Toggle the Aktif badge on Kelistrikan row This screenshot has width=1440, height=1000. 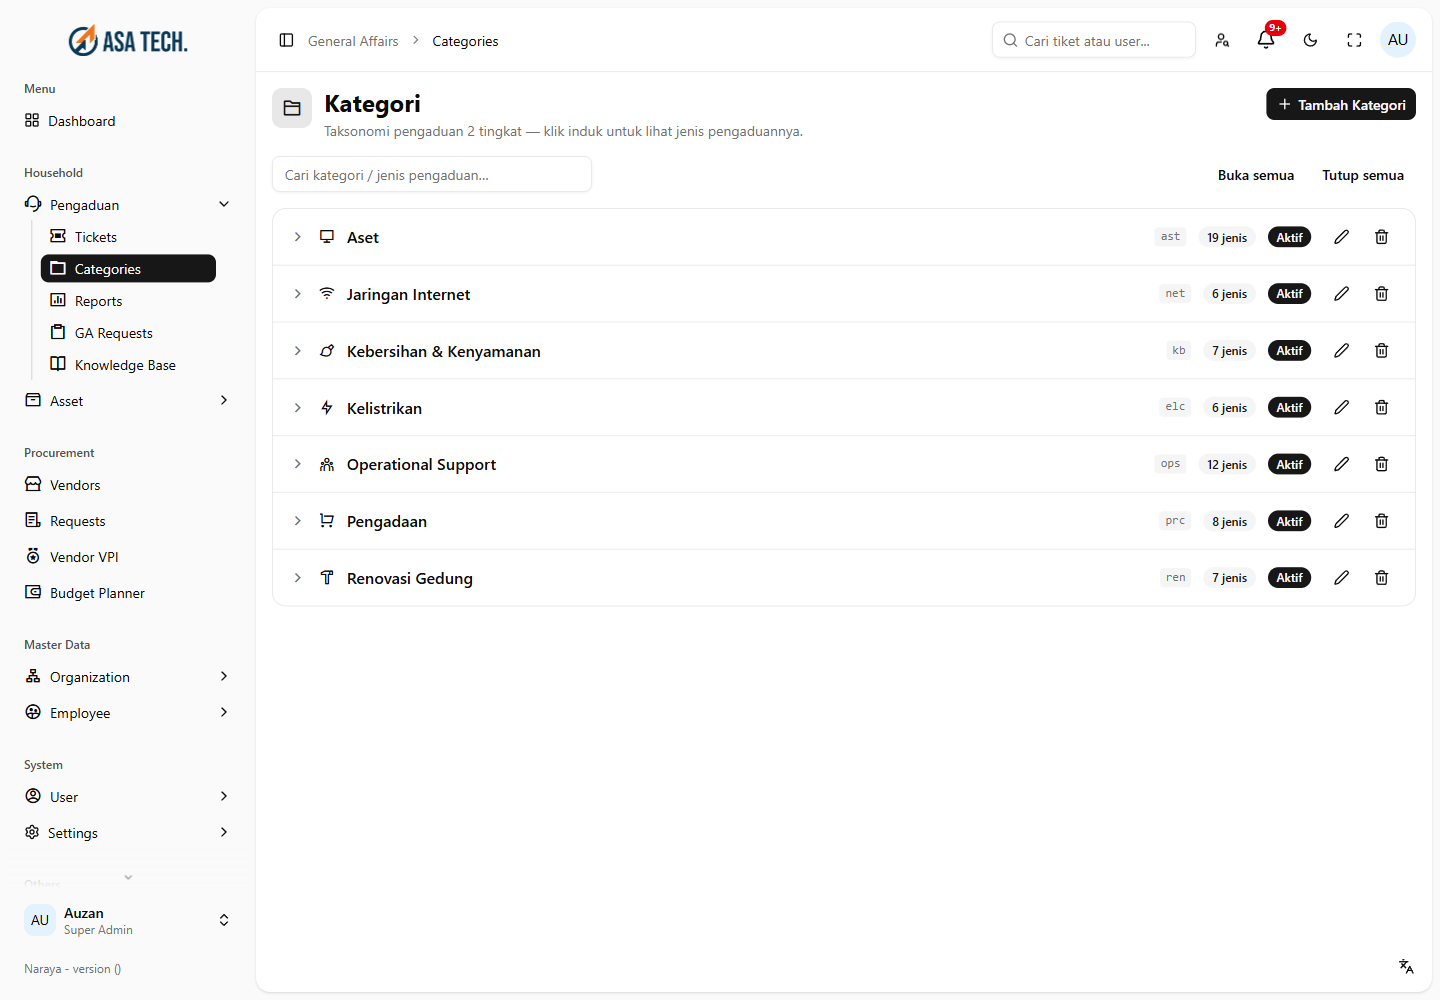[1289, 408]
